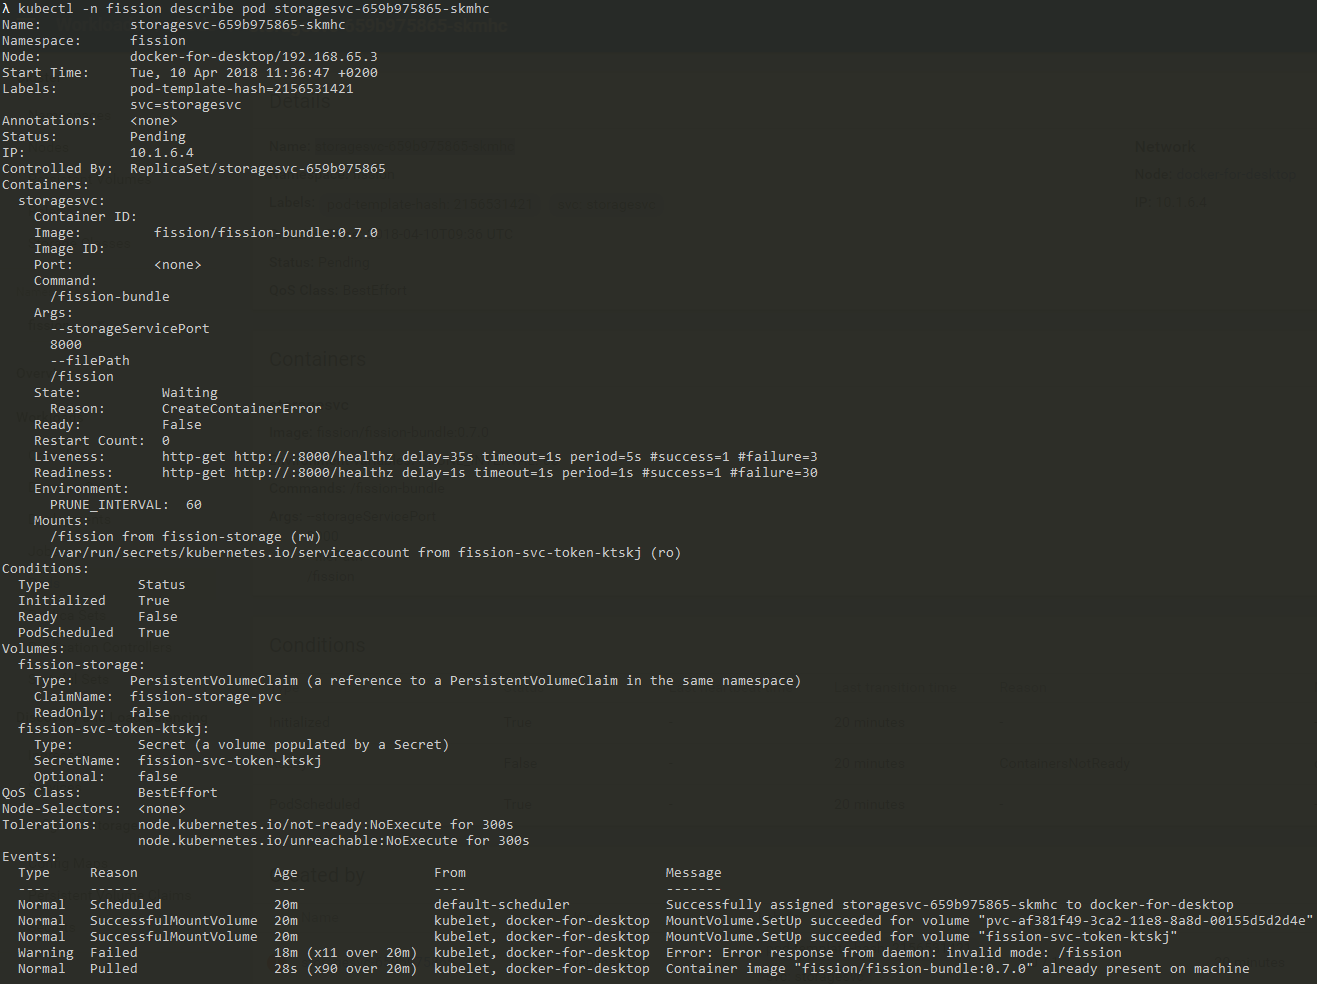1317x984 pixels.
Task: Click the Warning event type
Action: 46,952
